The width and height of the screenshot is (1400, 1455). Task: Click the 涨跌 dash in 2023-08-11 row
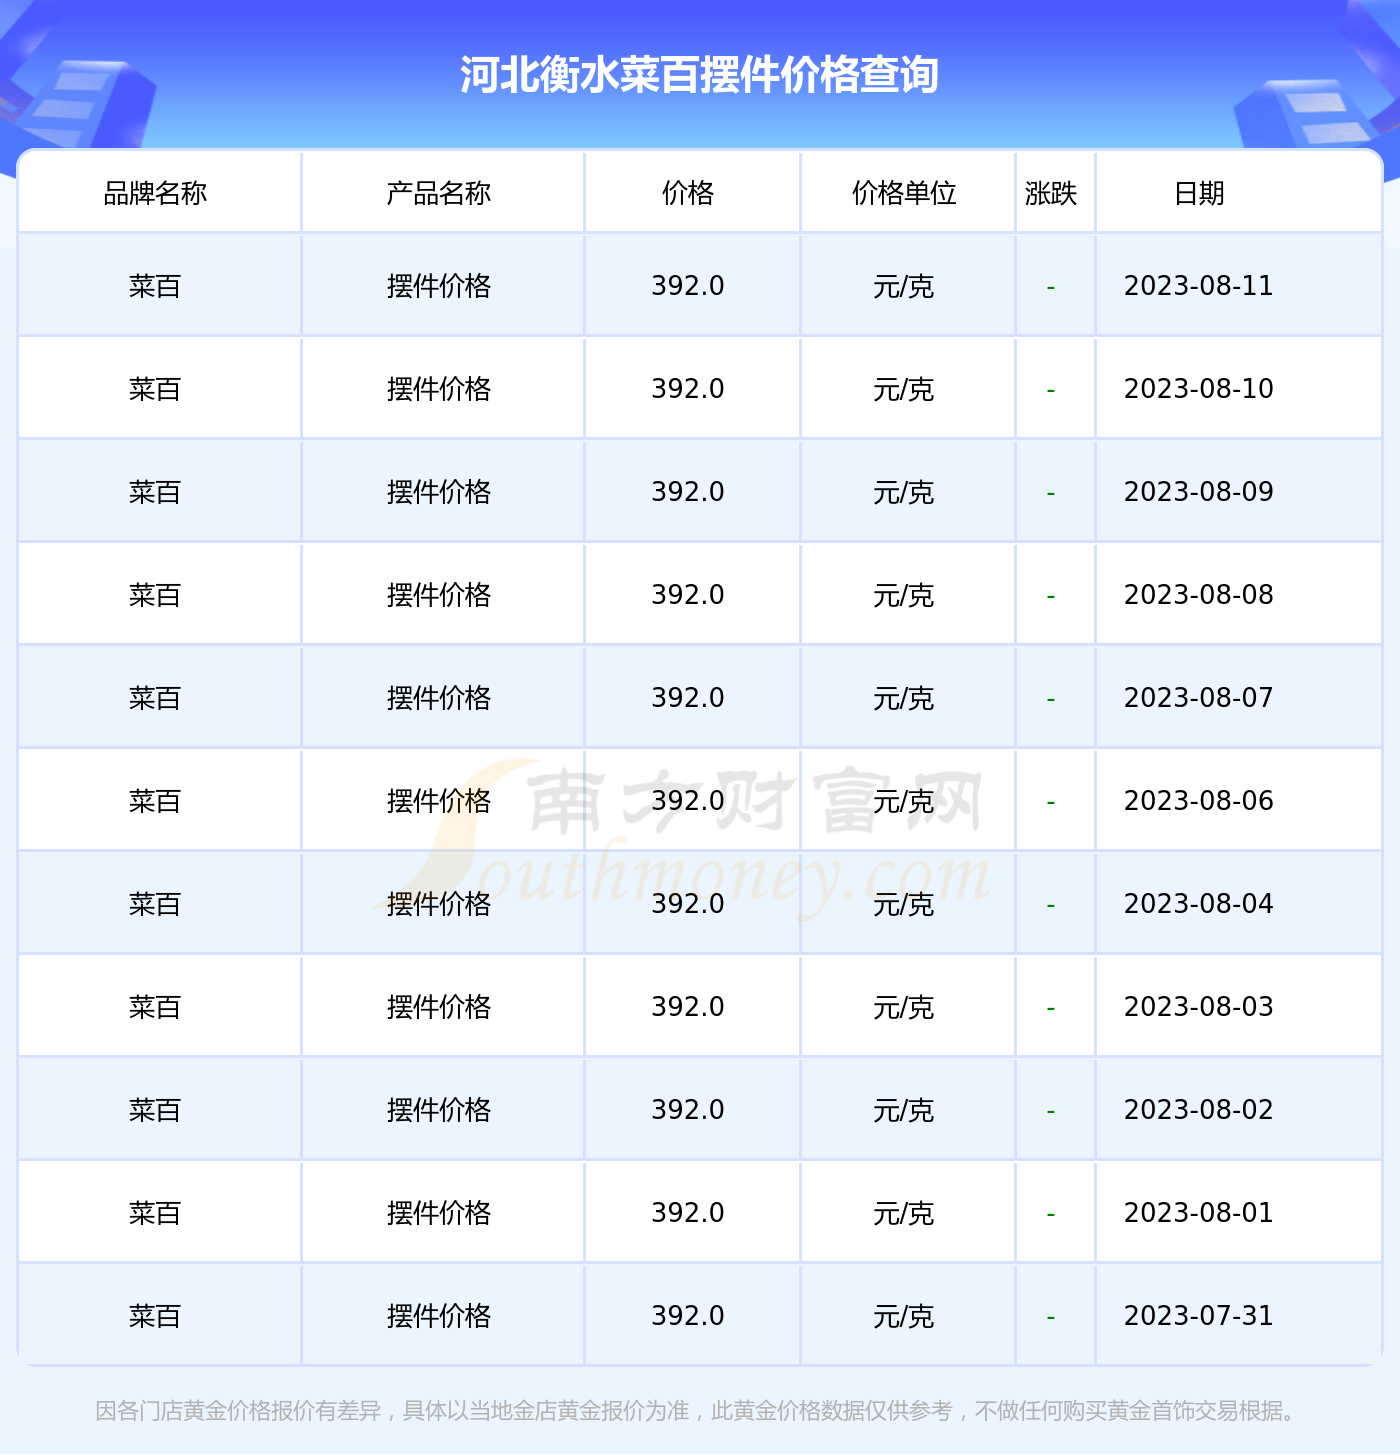coord(1051,288)
